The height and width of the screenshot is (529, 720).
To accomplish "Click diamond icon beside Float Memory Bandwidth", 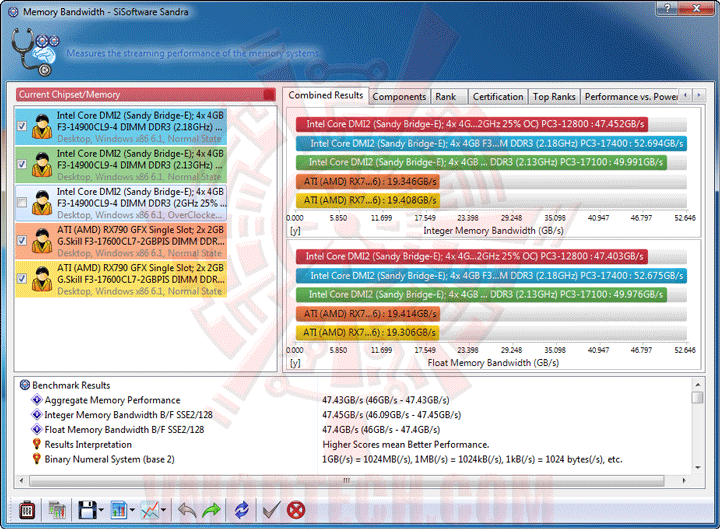I will click(37, 429).
